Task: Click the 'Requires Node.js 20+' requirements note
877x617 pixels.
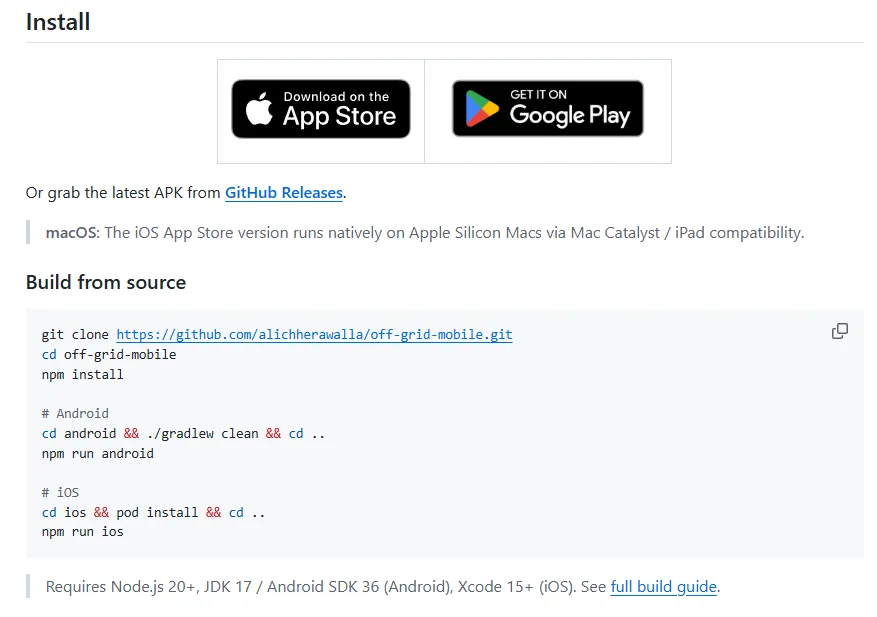Action: (383, 587)
